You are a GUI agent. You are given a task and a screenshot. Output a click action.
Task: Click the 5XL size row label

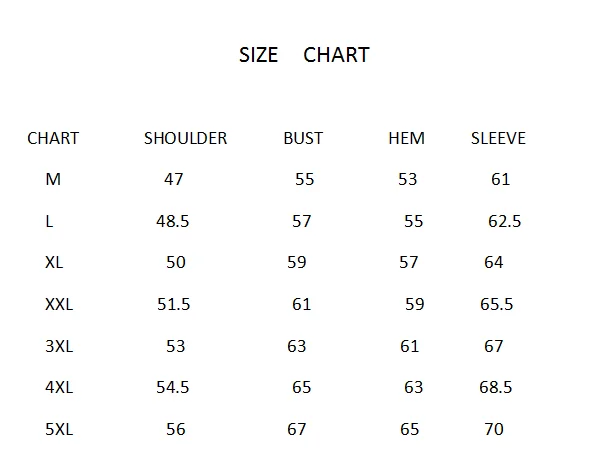click(59, 429)
